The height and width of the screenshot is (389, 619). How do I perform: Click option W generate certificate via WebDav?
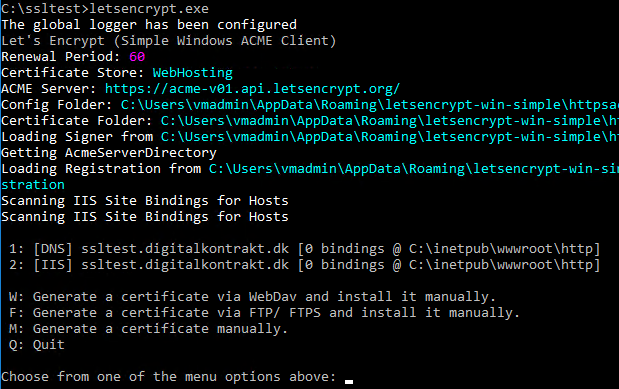click(252, 297)
